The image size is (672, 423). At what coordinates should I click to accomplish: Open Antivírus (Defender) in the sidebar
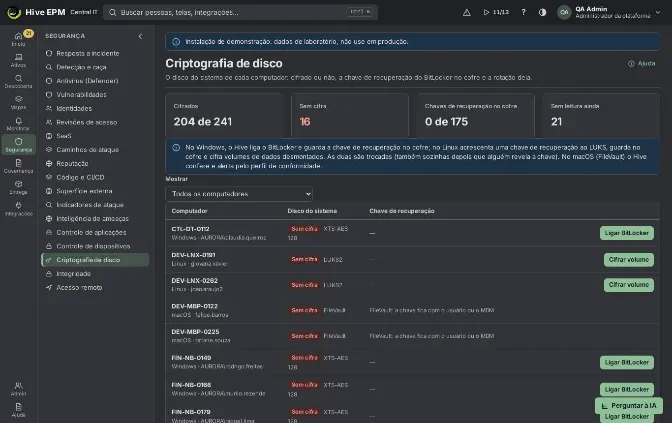pos(95,81)
